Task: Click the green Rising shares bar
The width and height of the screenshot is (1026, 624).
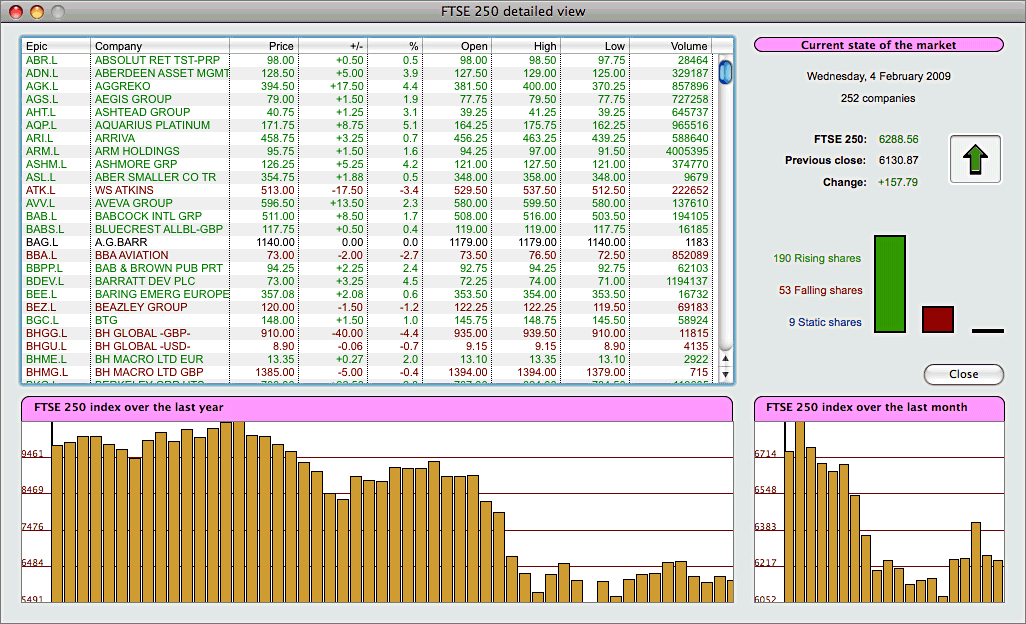Action: (x=889, y=284)
